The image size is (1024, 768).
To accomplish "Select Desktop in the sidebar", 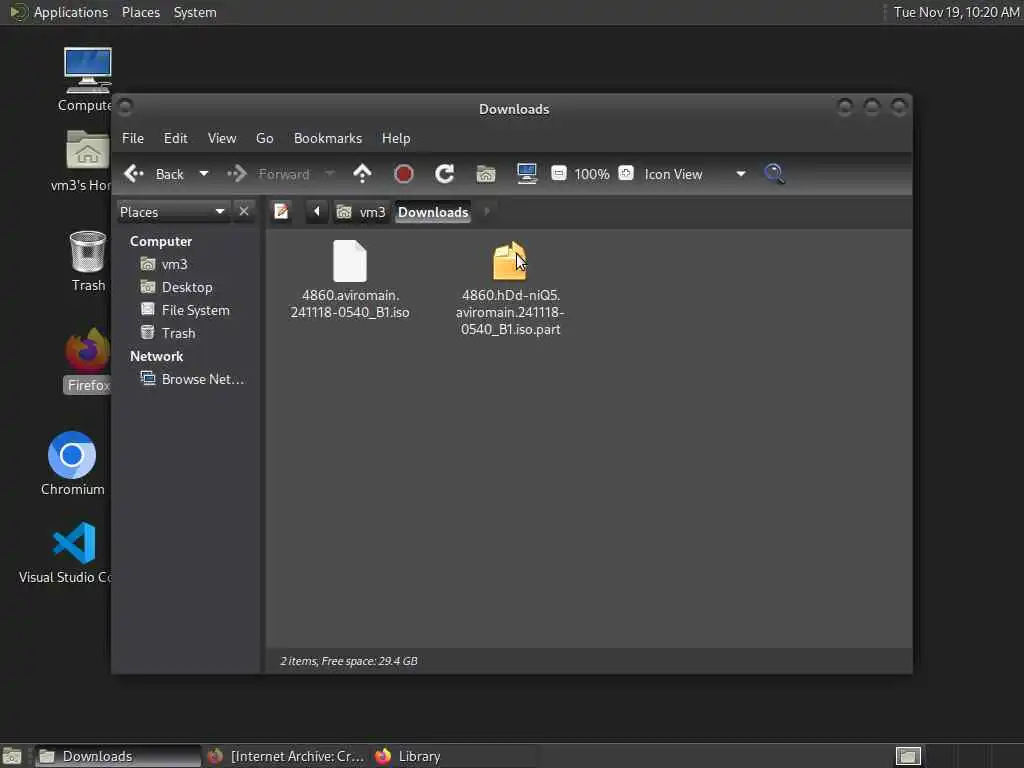I will point(189,287).
